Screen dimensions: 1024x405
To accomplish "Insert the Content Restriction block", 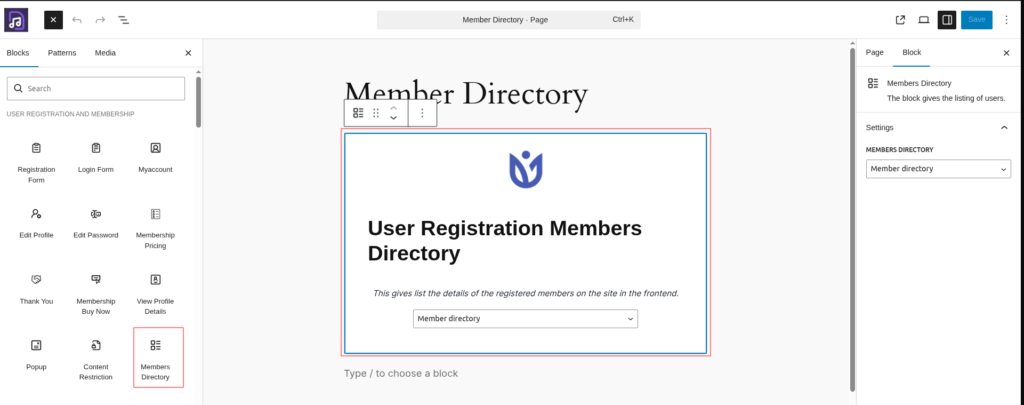I will click(x=96, y=360).
